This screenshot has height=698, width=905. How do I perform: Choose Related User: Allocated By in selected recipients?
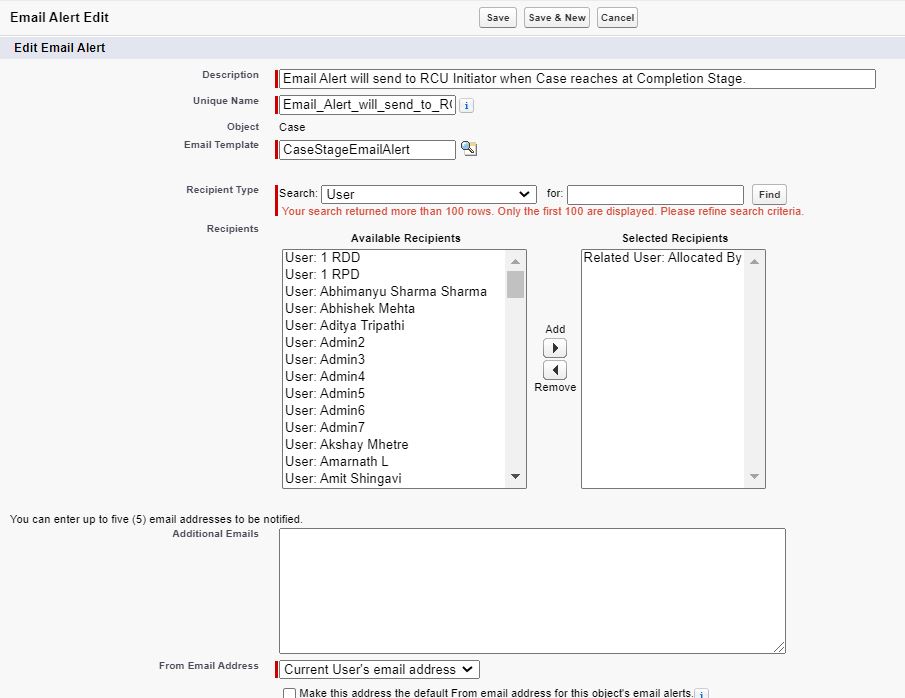tap(662, 258)
